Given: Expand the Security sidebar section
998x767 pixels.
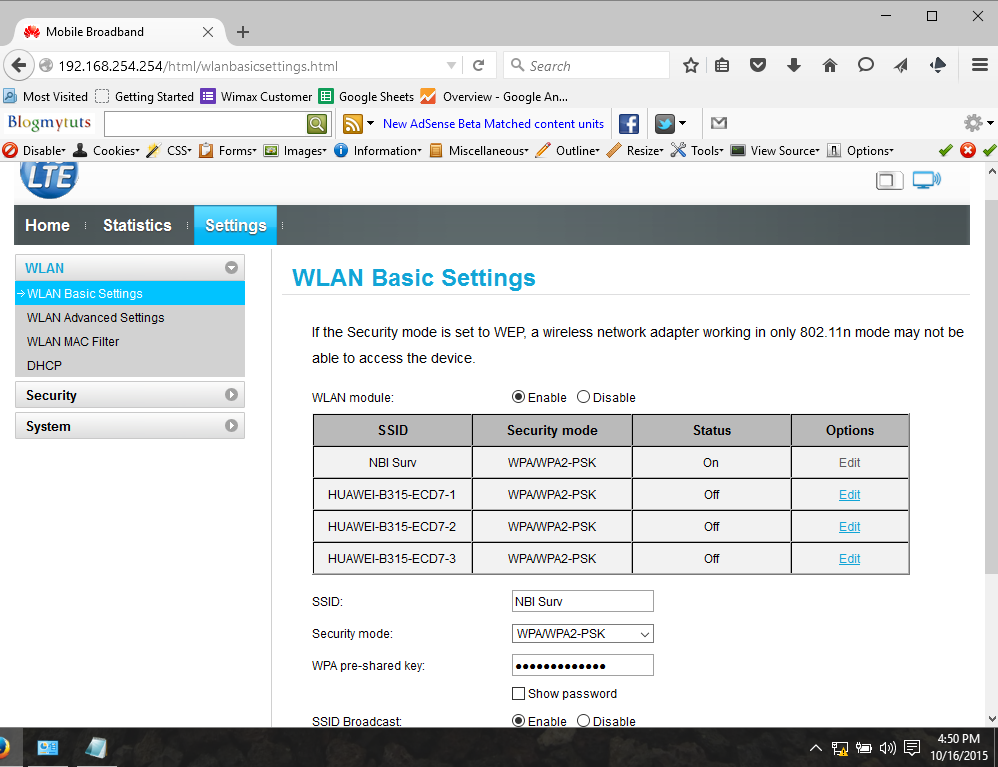Looking at the screenshot, I should click(x=130, y=395).
